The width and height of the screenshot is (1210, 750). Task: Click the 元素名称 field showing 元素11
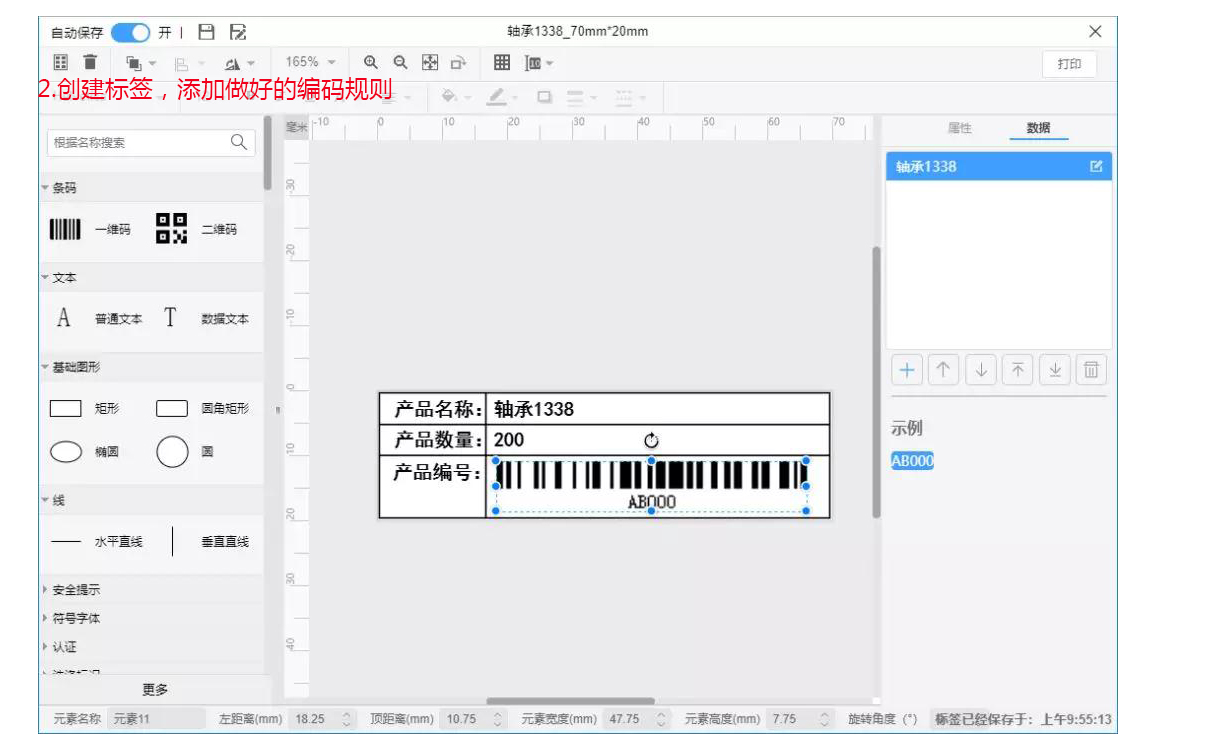156,719
